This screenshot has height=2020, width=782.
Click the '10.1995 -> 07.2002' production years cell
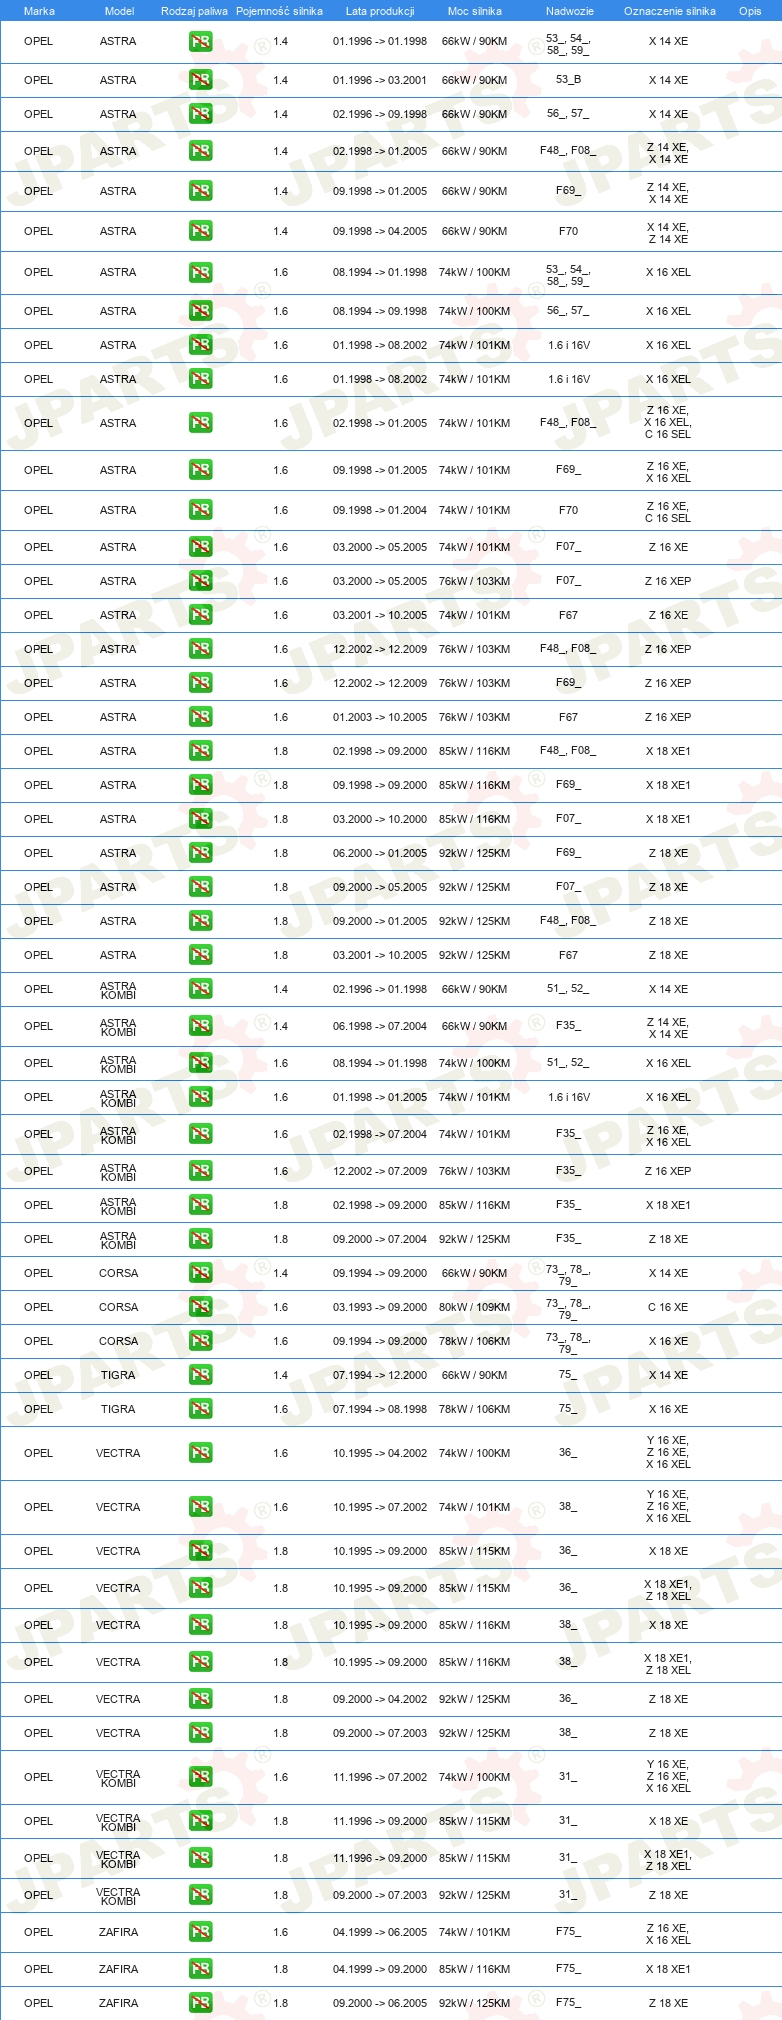pos(380,1507)
